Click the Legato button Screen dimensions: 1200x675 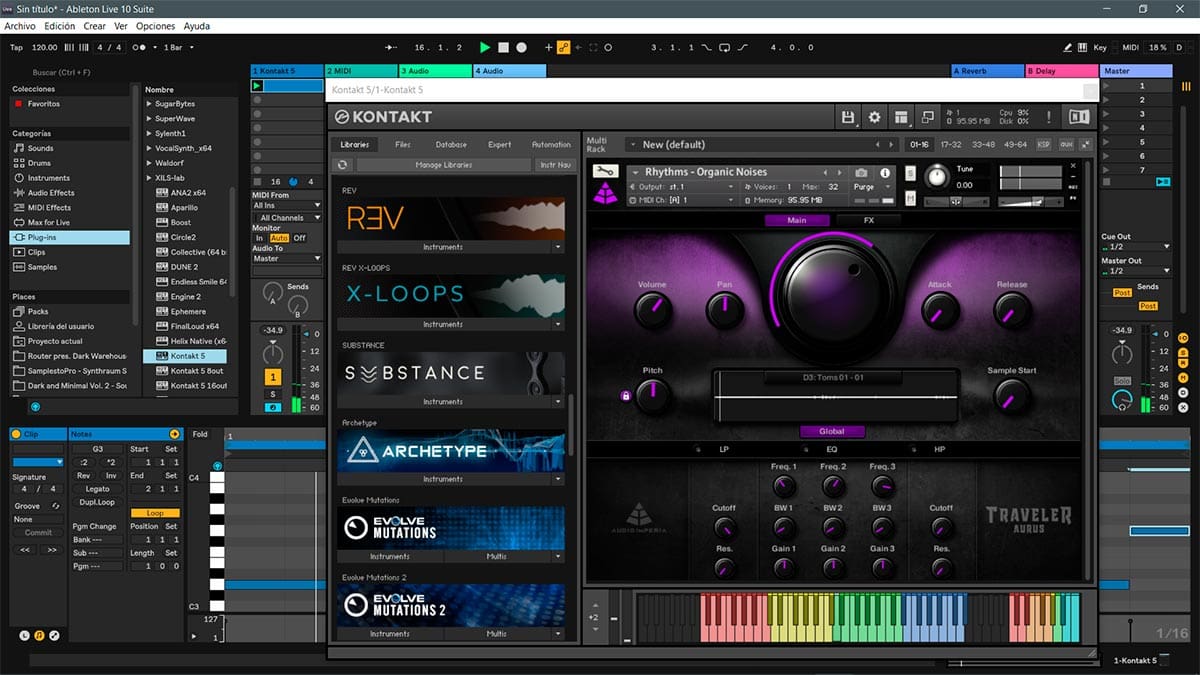coord(99,489)
